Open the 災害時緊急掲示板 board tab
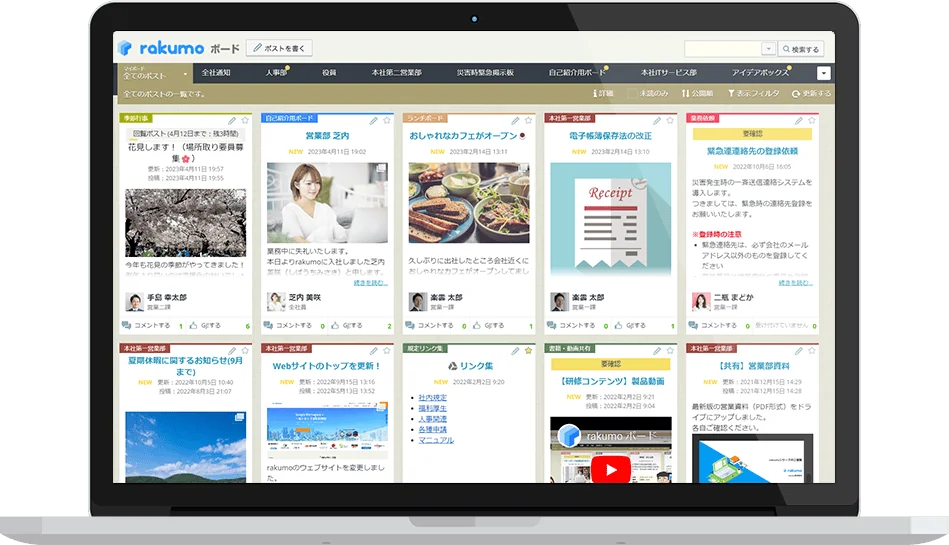 485,73
